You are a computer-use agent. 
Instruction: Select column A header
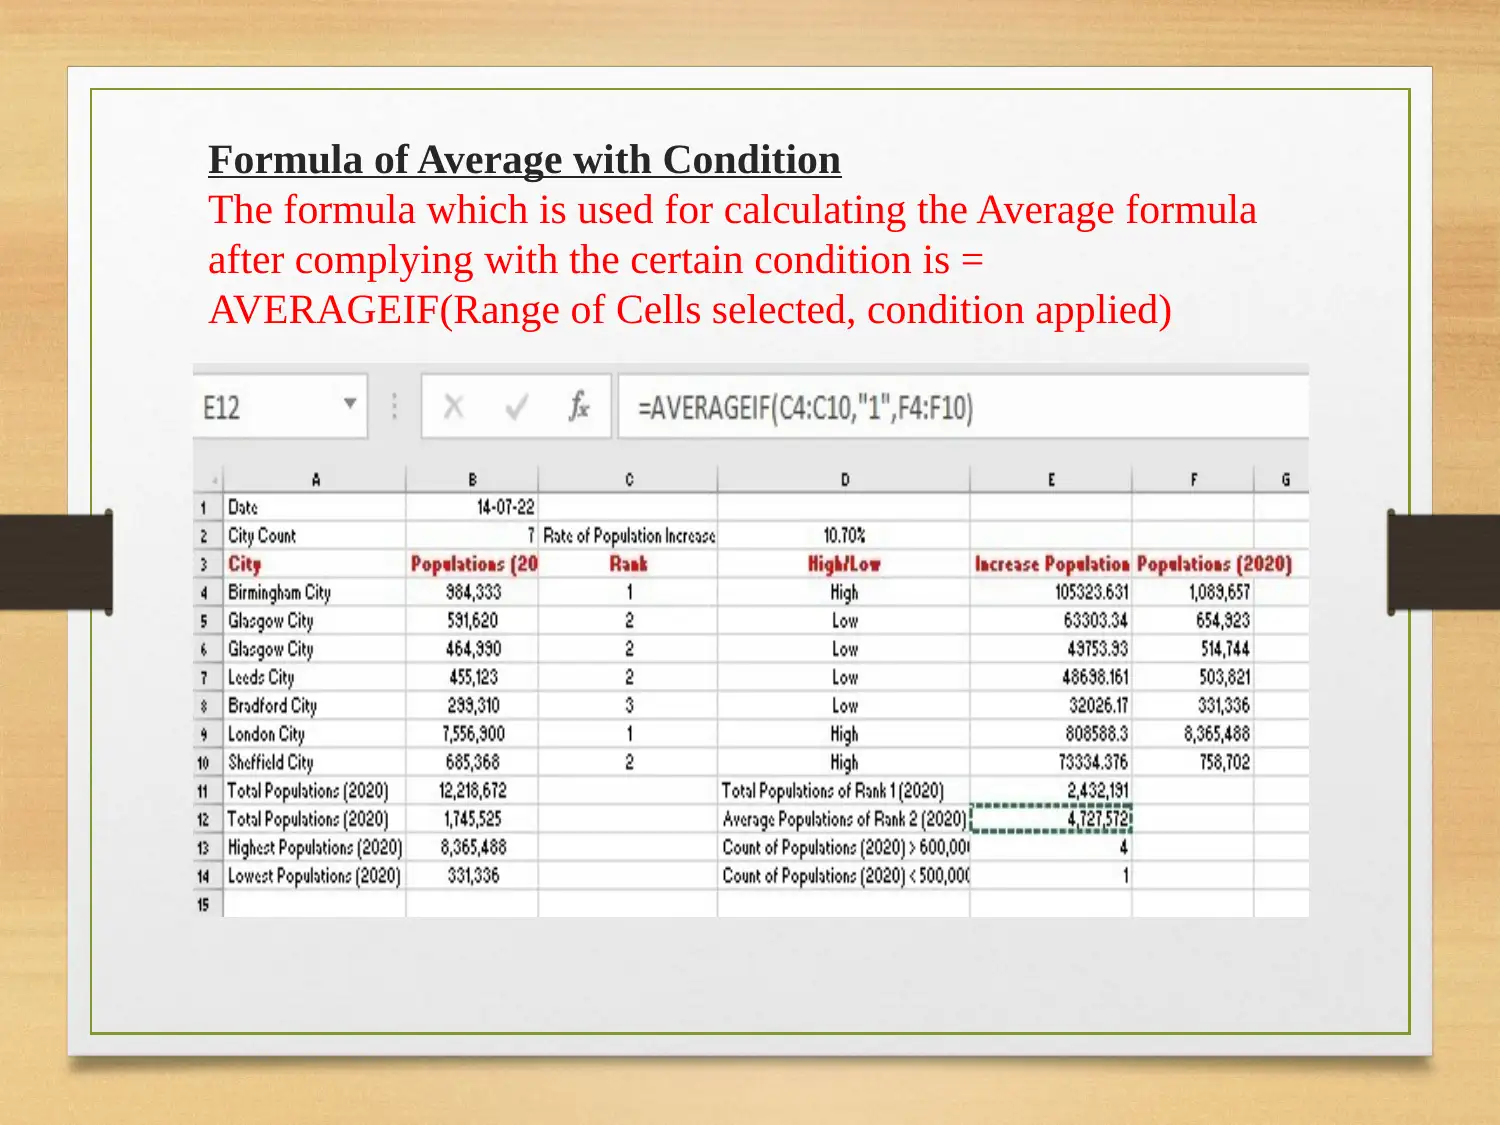tap(315, 479)
